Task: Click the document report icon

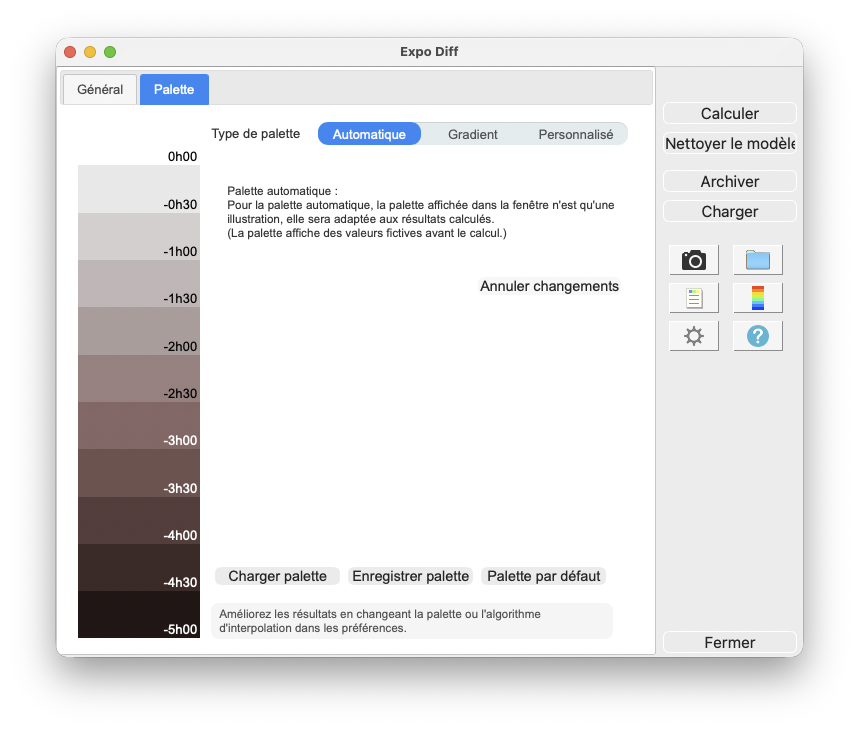Action: coord(694,298)
